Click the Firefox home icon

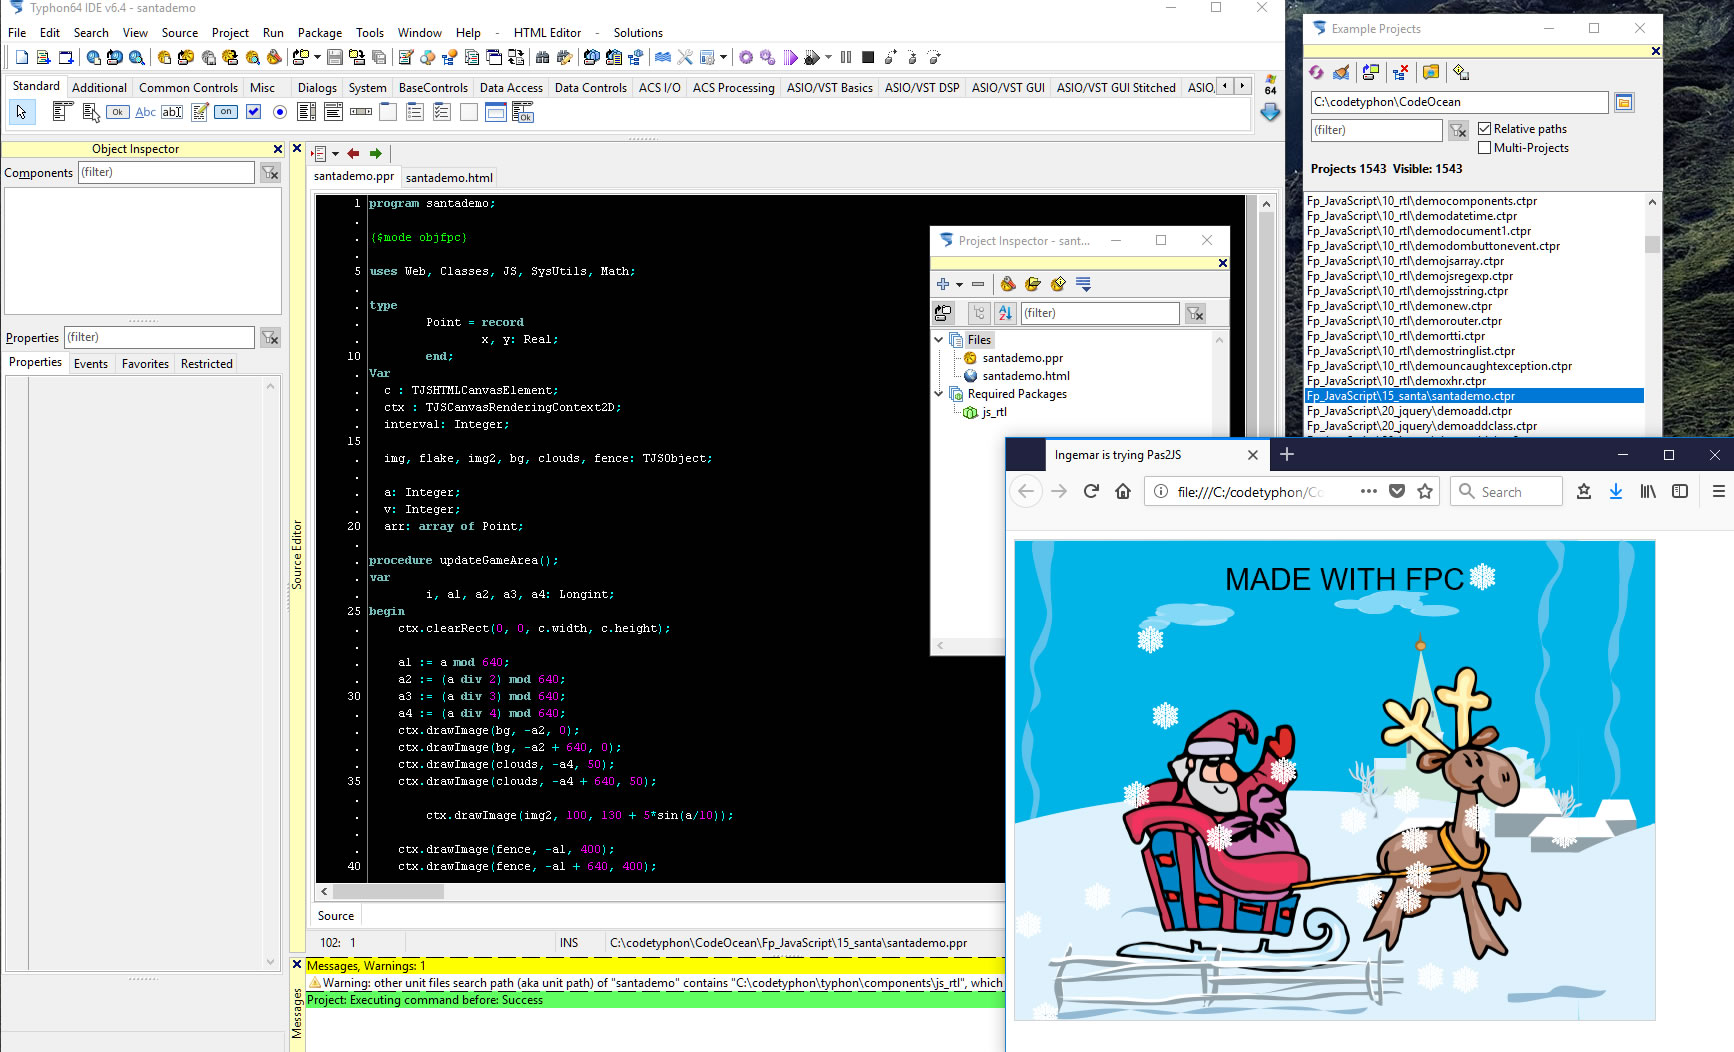(x=1123, y=491)
